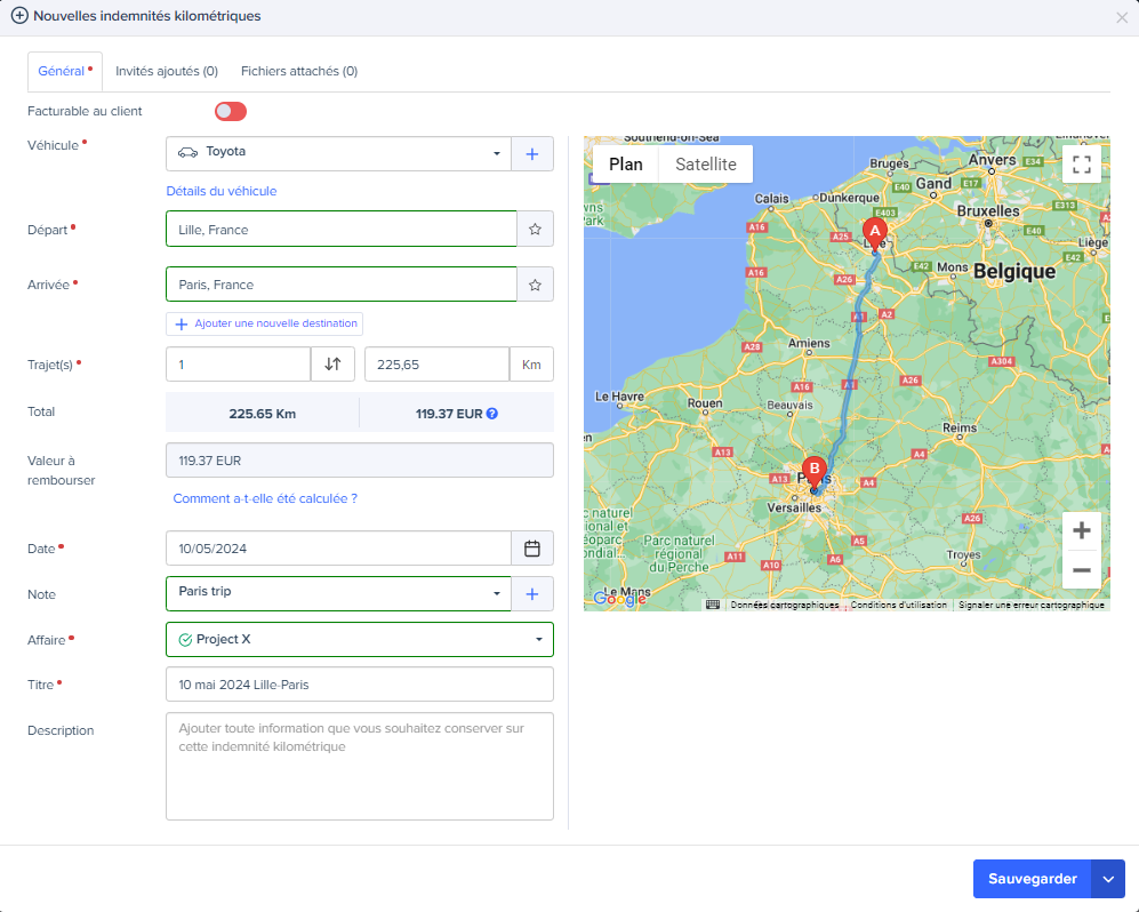Click the star icon beside the Arrivée field

tap(535, 285)
